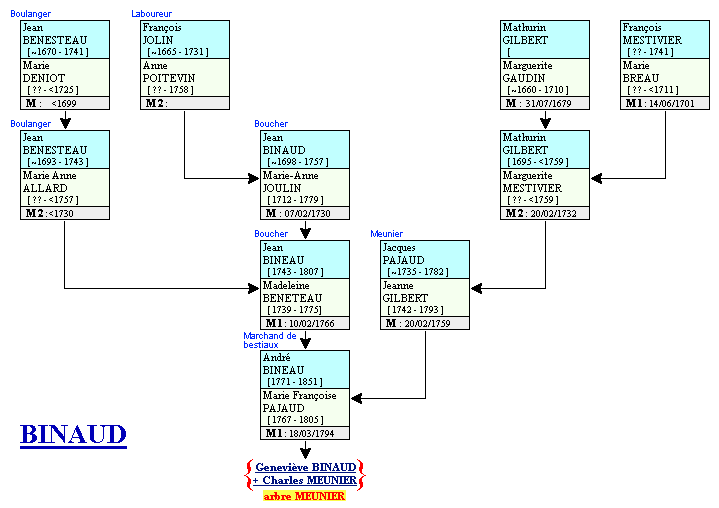The height and width of the screenshot is (508, 719).
Task: Select Jean BINEAU 1743-1807 cell
Action: (304, 259)
